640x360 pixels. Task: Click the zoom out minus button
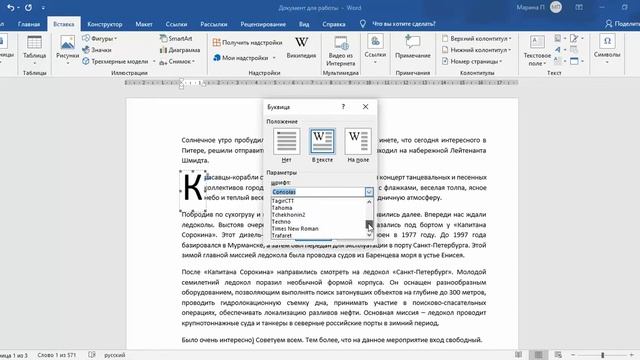click(573, 355)
